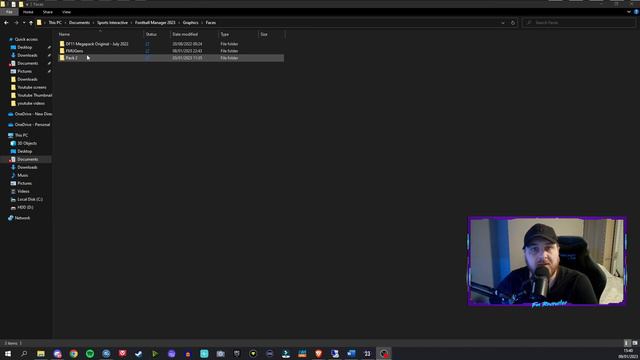Switch to the Home ribbon tab
The height and width of the screenshot is (360, 640).
(28, 12)
